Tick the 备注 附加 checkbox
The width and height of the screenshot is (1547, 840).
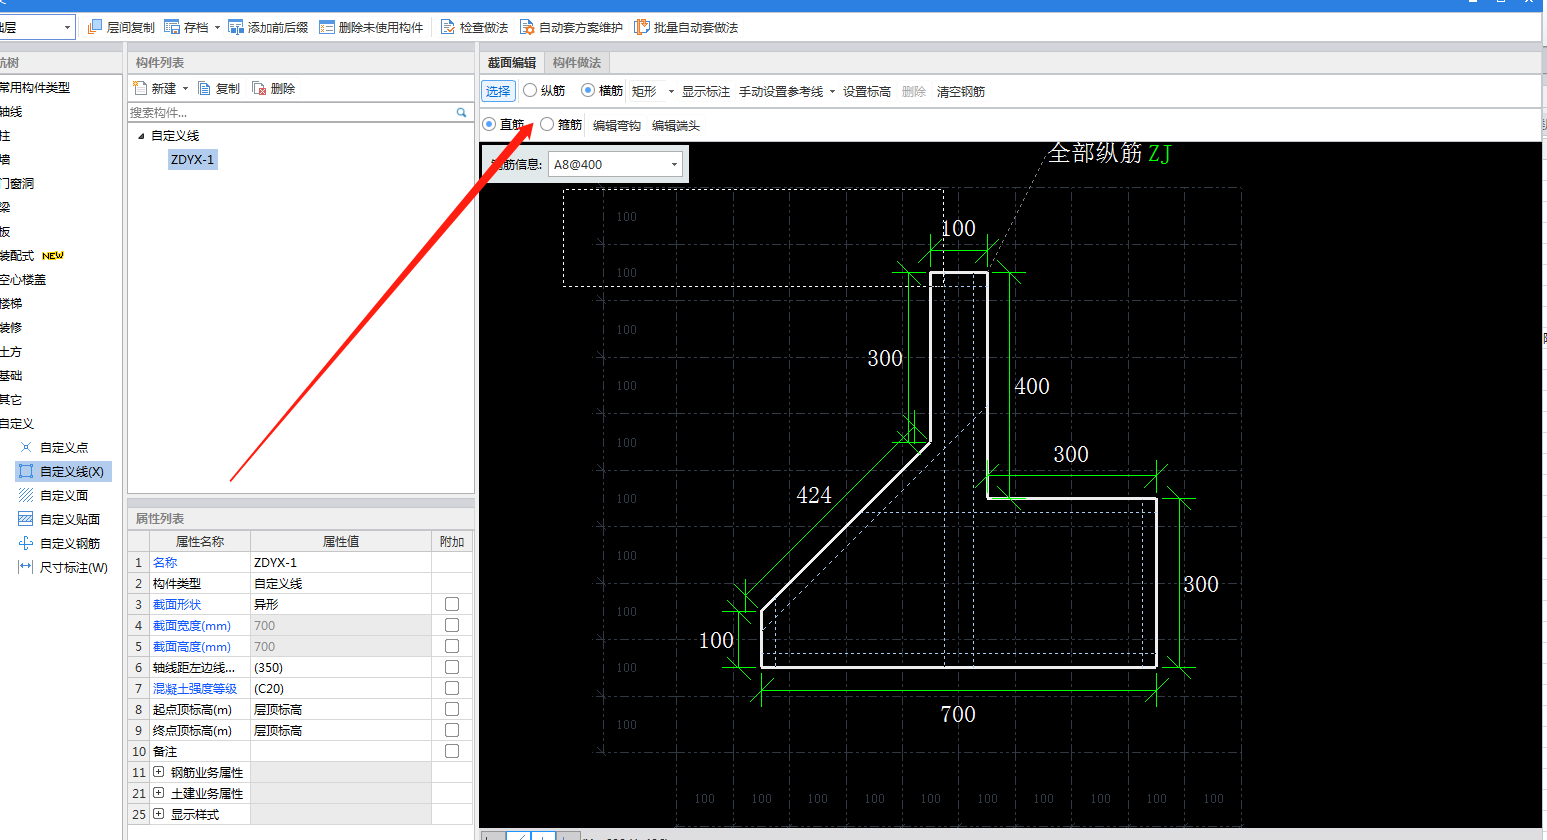(452, 751)
